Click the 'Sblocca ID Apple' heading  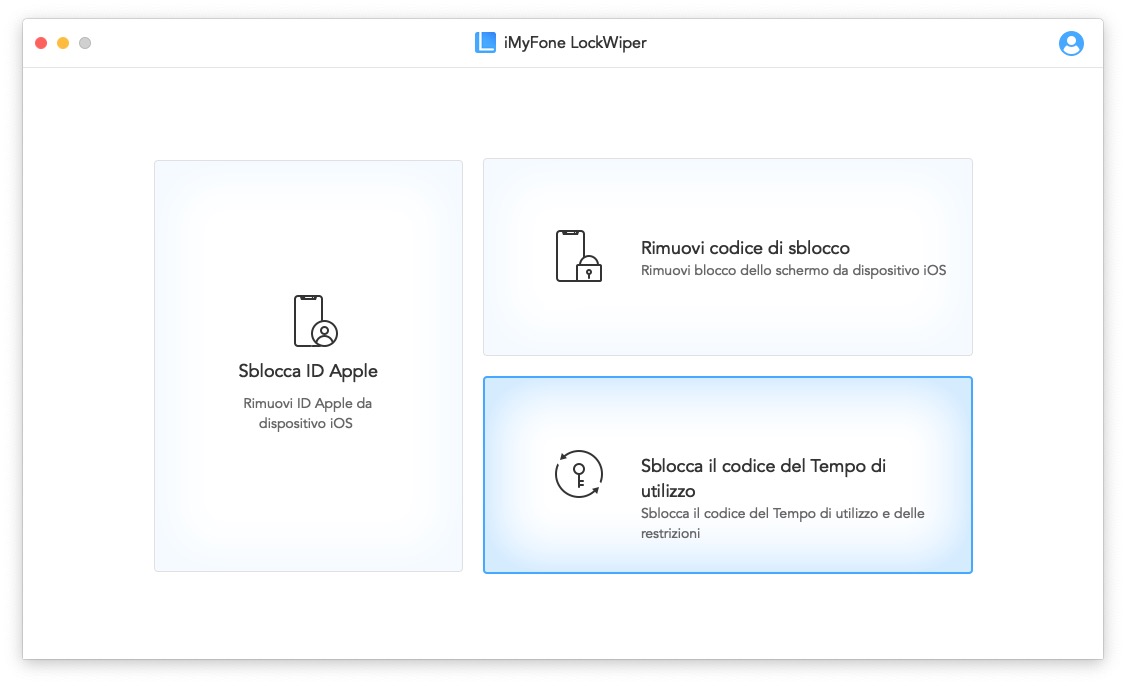tap(308, 371)
